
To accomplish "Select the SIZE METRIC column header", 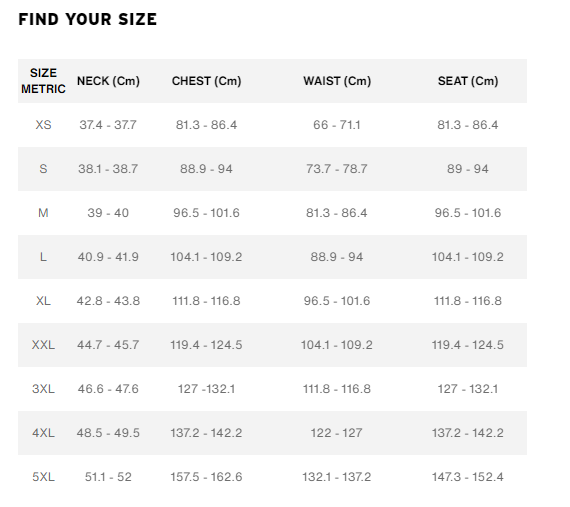I will [43, 81].
